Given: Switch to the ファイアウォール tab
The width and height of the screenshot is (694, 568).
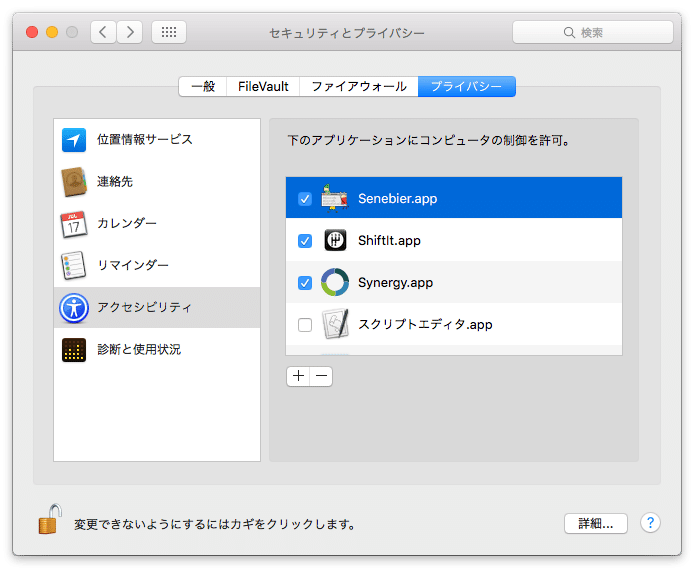Looking at the screenshot, I should 359,86.
